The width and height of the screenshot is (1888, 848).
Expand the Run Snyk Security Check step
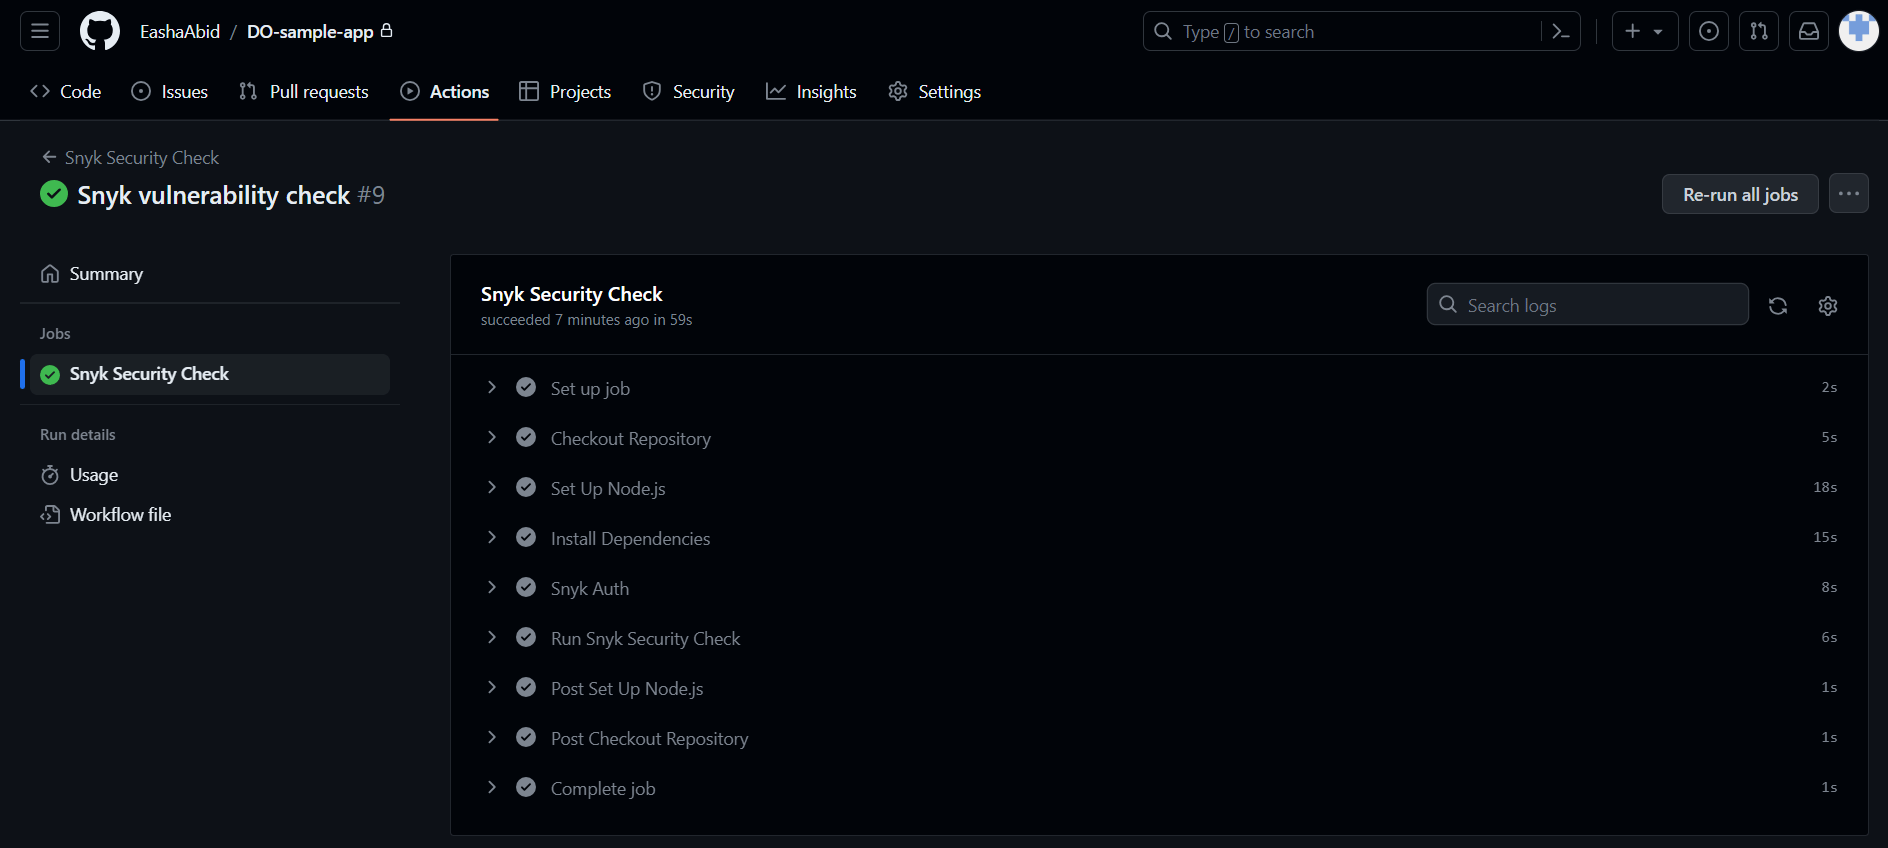coord(492,637)
